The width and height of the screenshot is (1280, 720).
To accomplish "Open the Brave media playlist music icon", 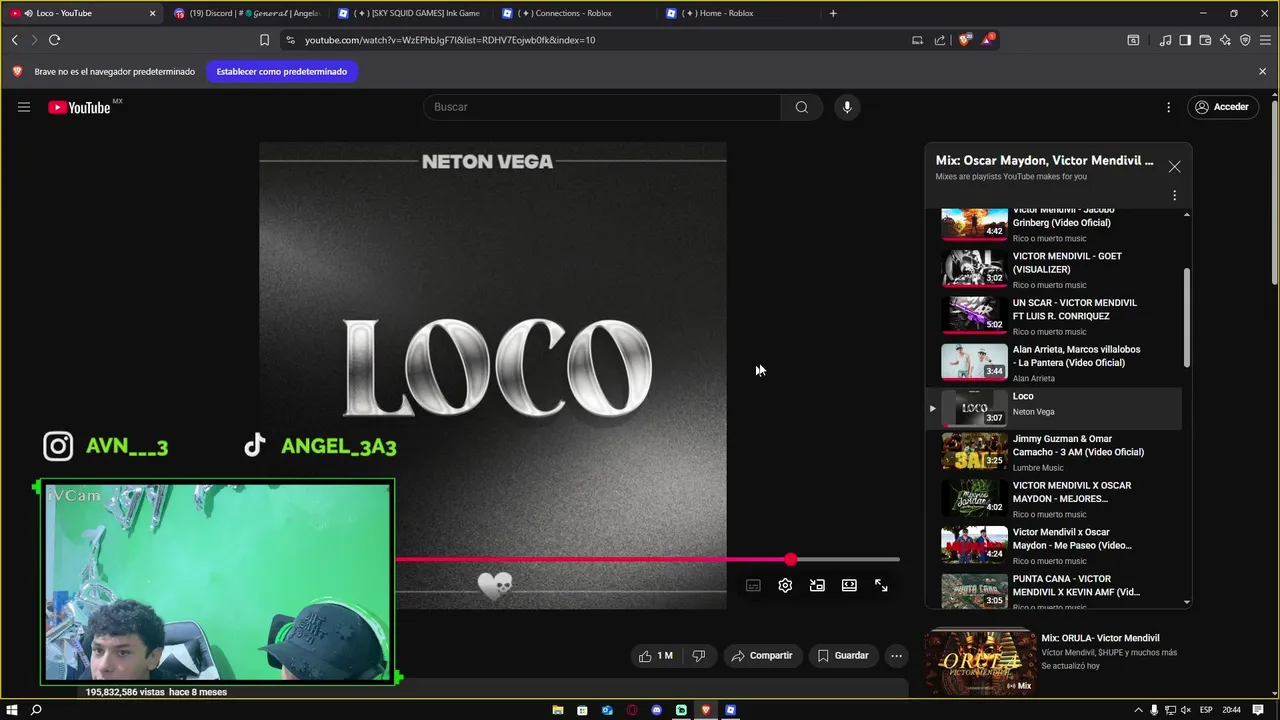I will click(1165, 40).
